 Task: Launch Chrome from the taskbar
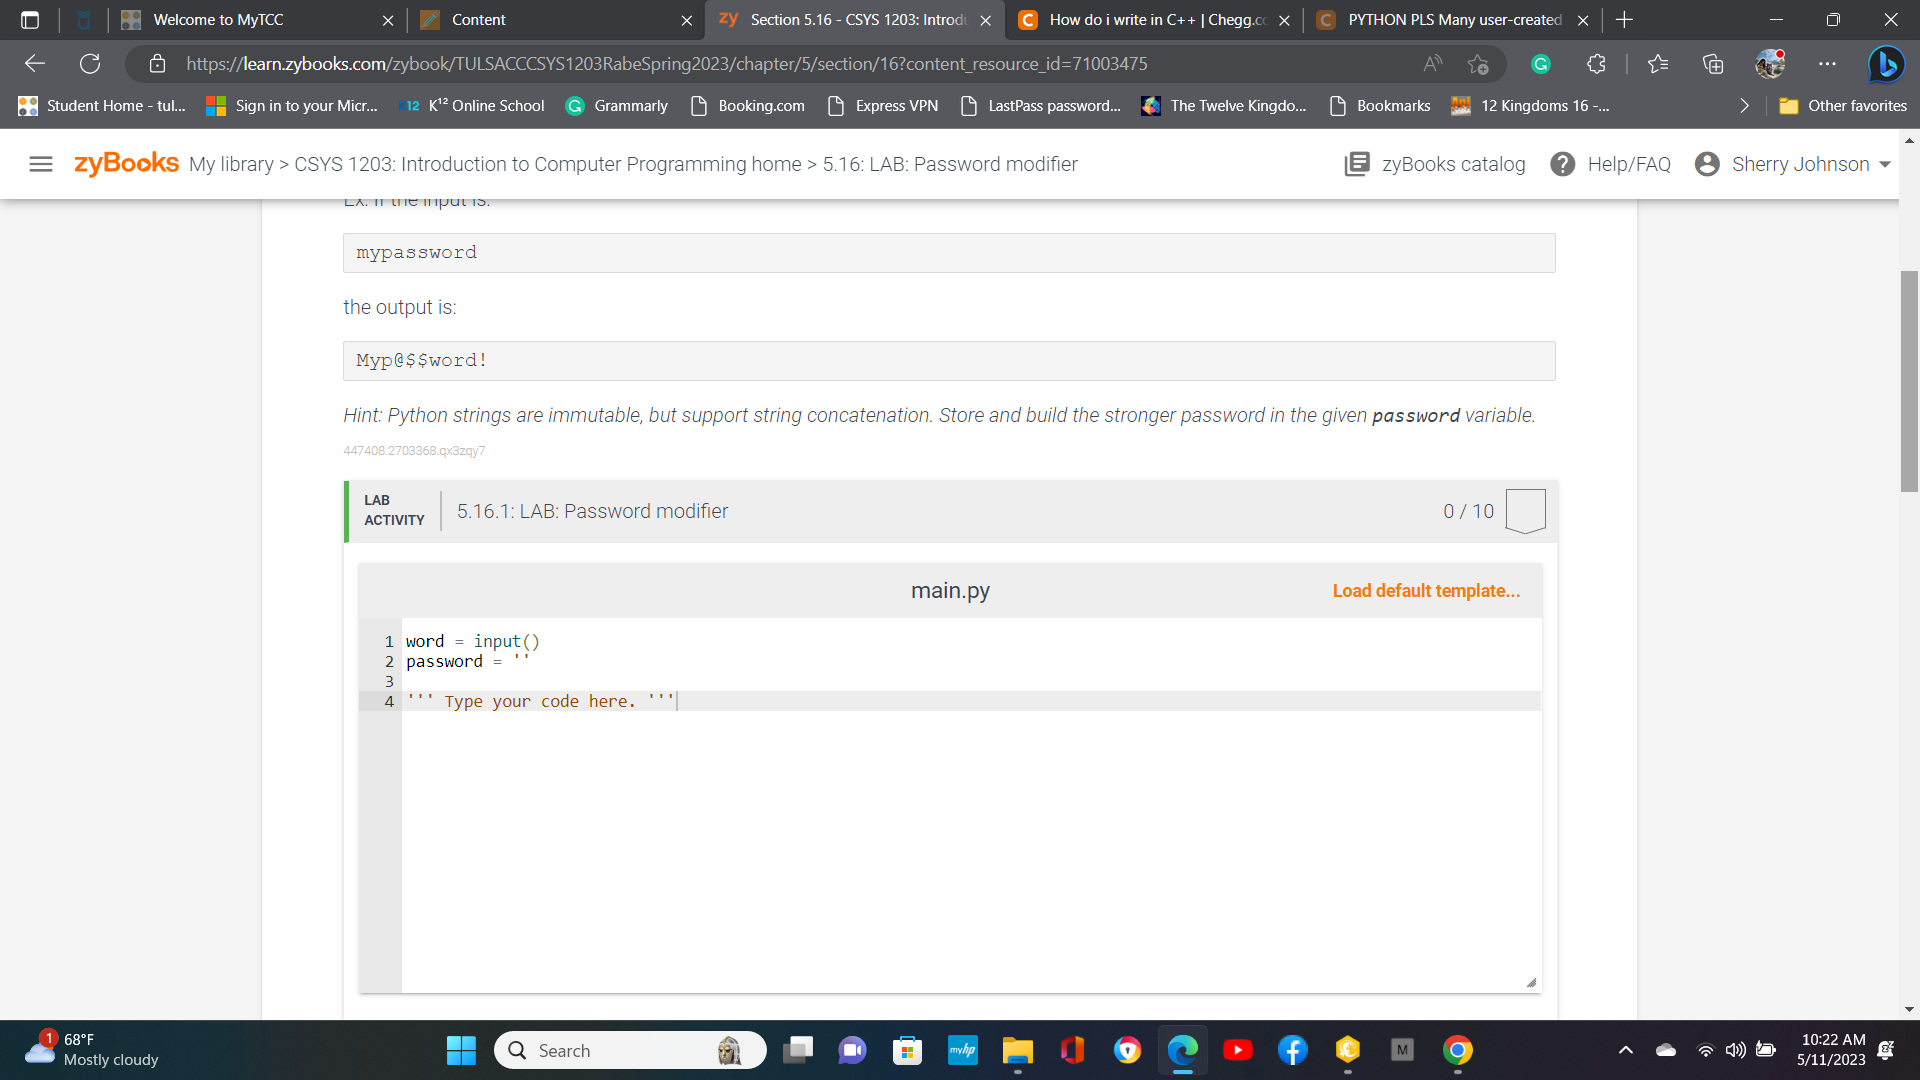[1458, 1050]
